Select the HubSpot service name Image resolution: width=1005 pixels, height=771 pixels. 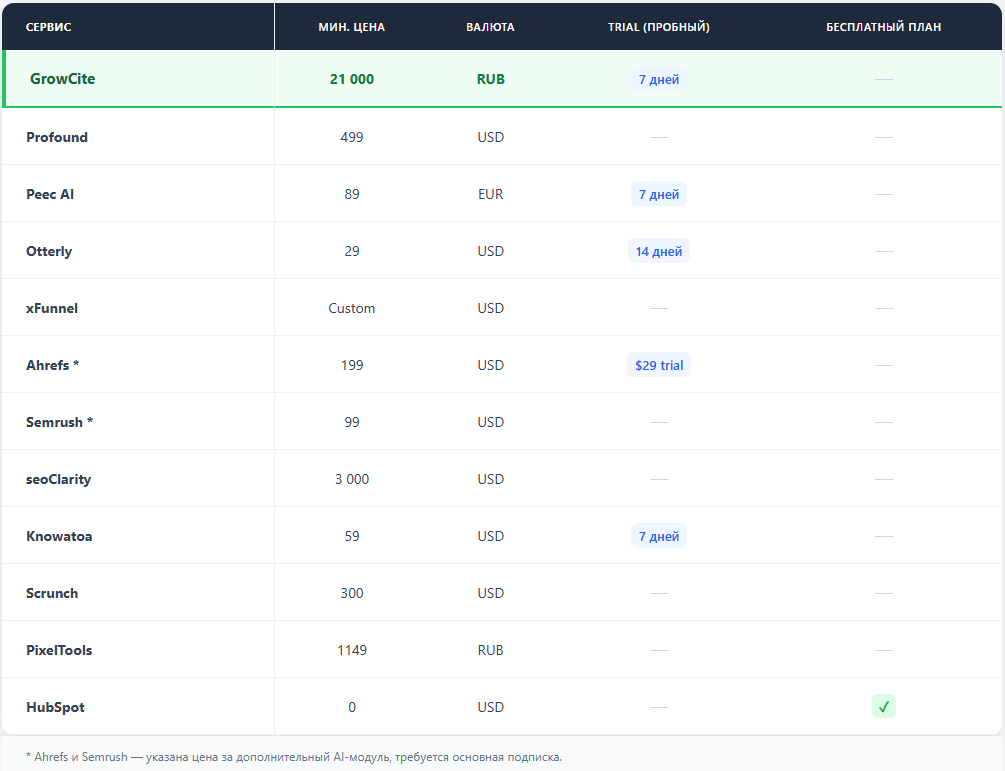(x=55, y=707)
